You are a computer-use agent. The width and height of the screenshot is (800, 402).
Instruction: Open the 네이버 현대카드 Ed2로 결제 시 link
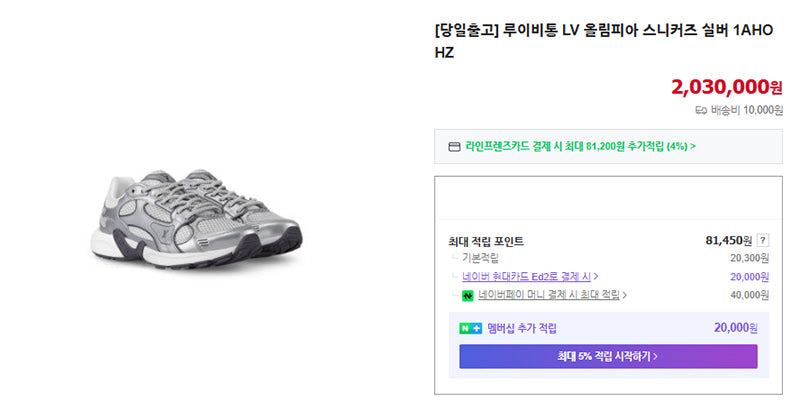tap(526, 277)
